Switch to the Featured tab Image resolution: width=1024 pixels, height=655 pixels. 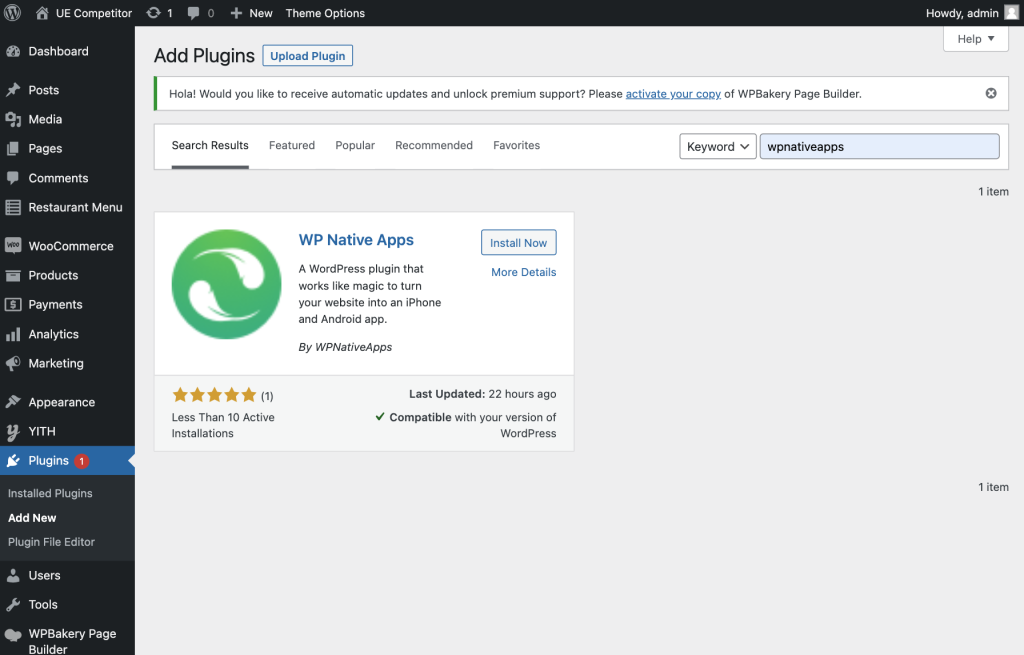[292, 146]
